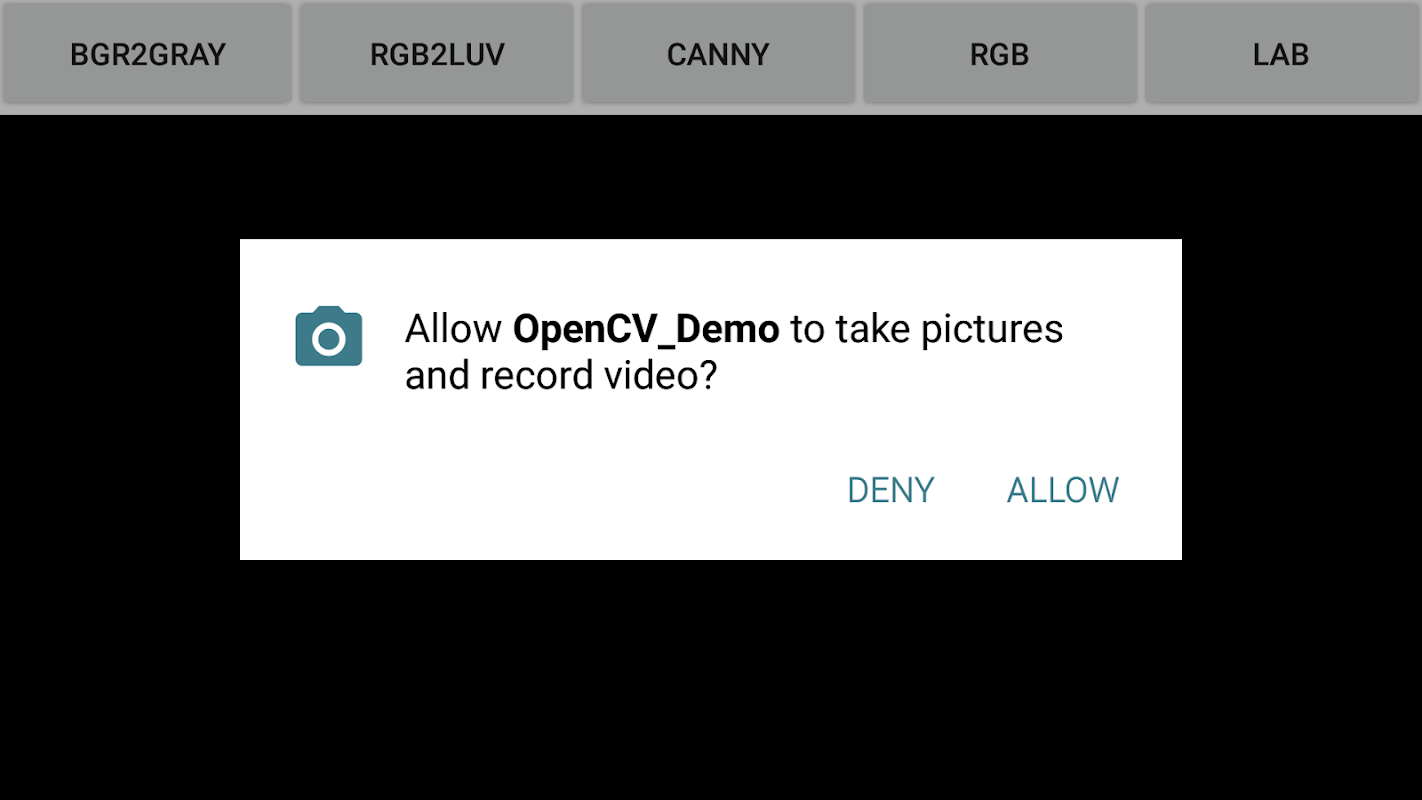Tap DENY in the permission dialog
The image size is (1422, 800).
[890, 490]
